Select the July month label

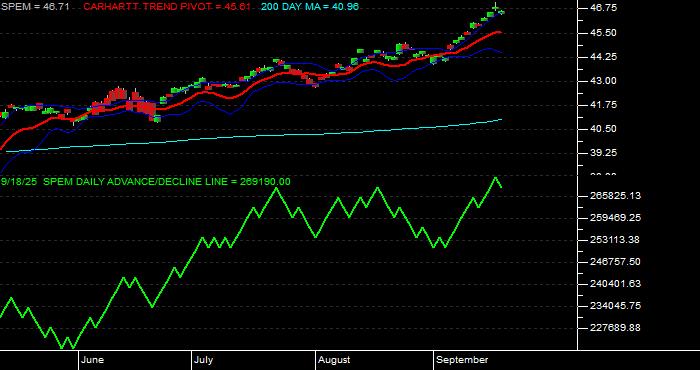pos(203,360)
